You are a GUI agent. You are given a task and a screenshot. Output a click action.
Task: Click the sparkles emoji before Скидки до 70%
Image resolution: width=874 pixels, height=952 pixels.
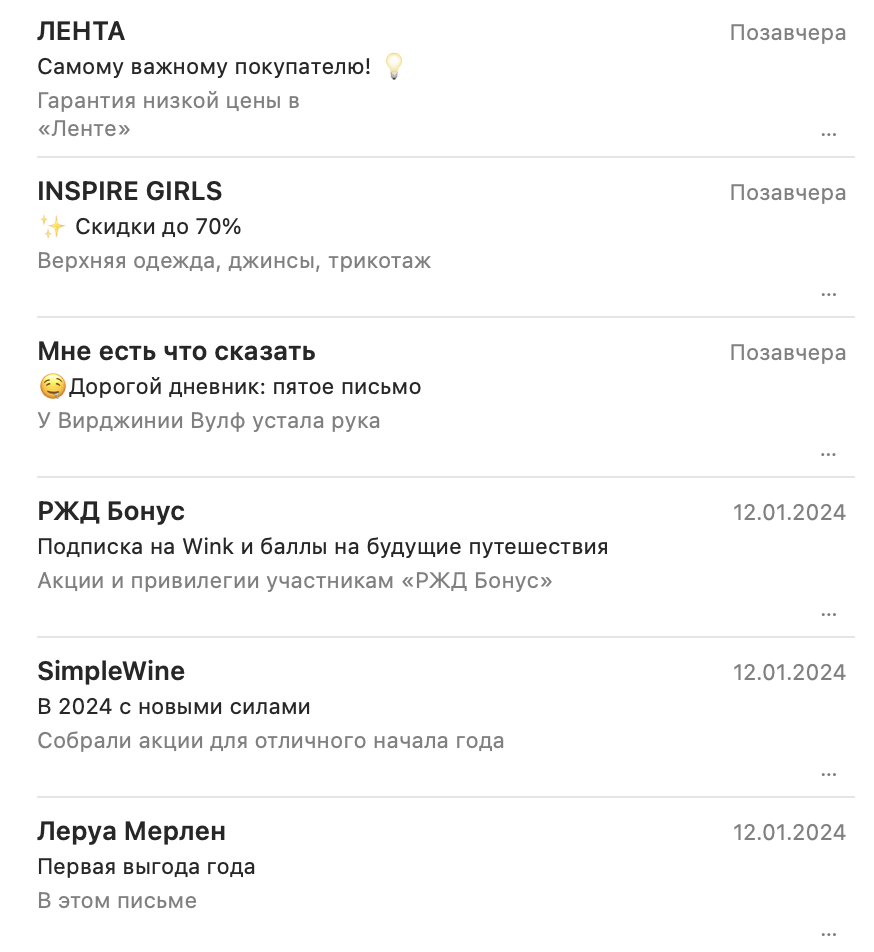coord(52,227)
